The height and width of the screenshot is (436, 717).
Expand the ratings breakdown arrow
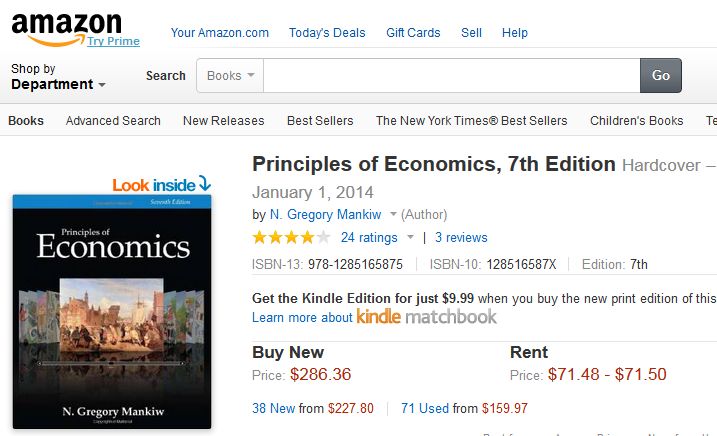coord(410,238)
